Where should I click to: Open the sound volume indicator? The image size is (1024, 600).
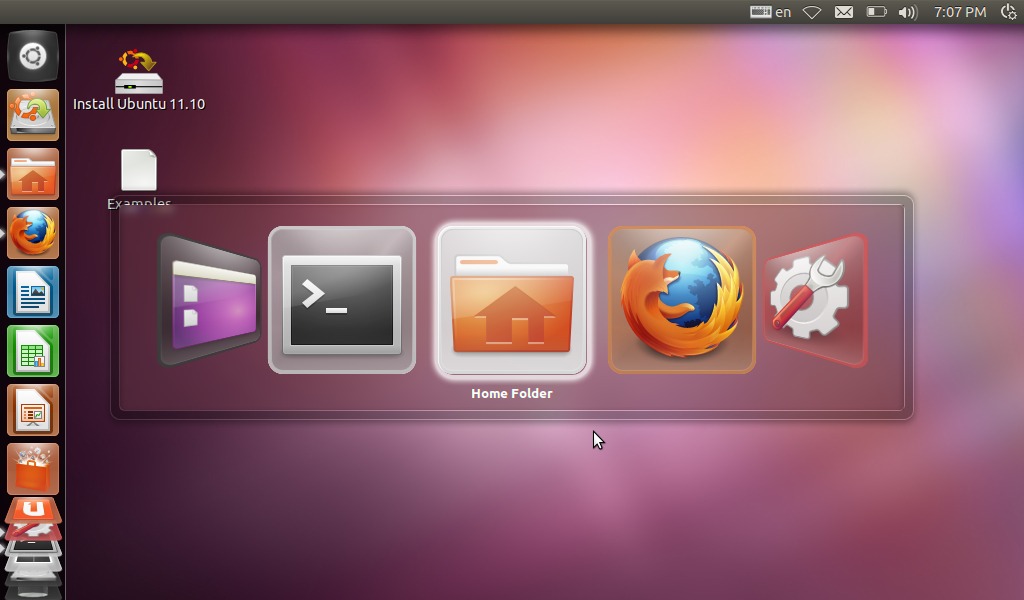tap(908, 12)
